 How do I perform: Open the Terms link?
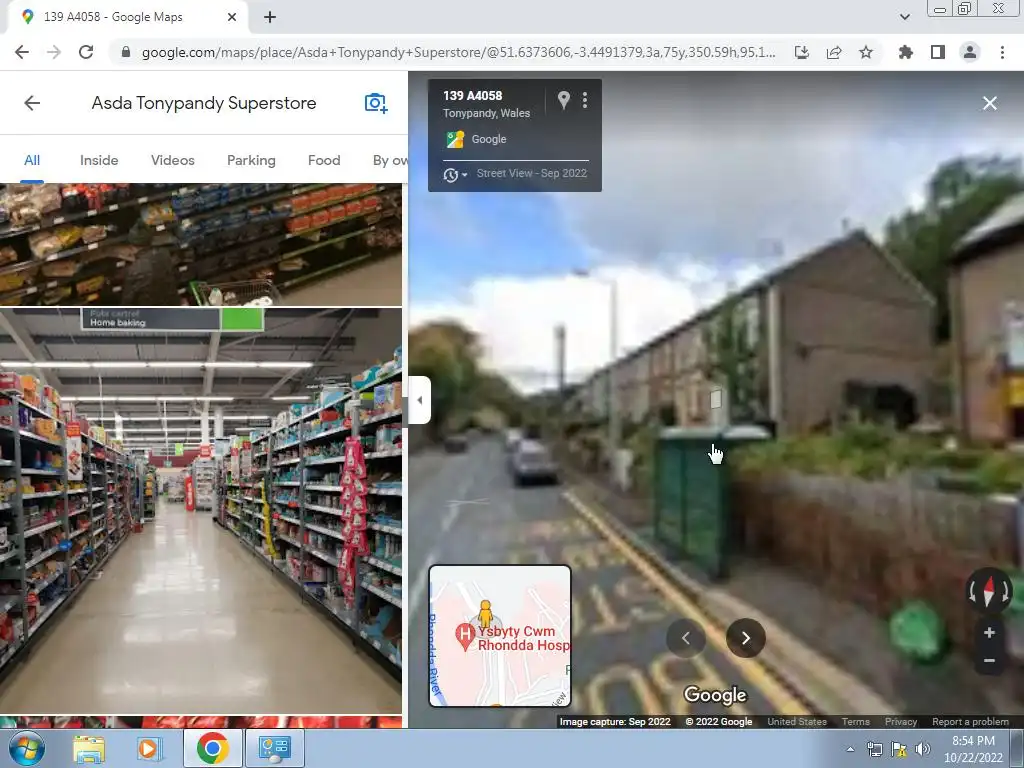coord(856,722)
